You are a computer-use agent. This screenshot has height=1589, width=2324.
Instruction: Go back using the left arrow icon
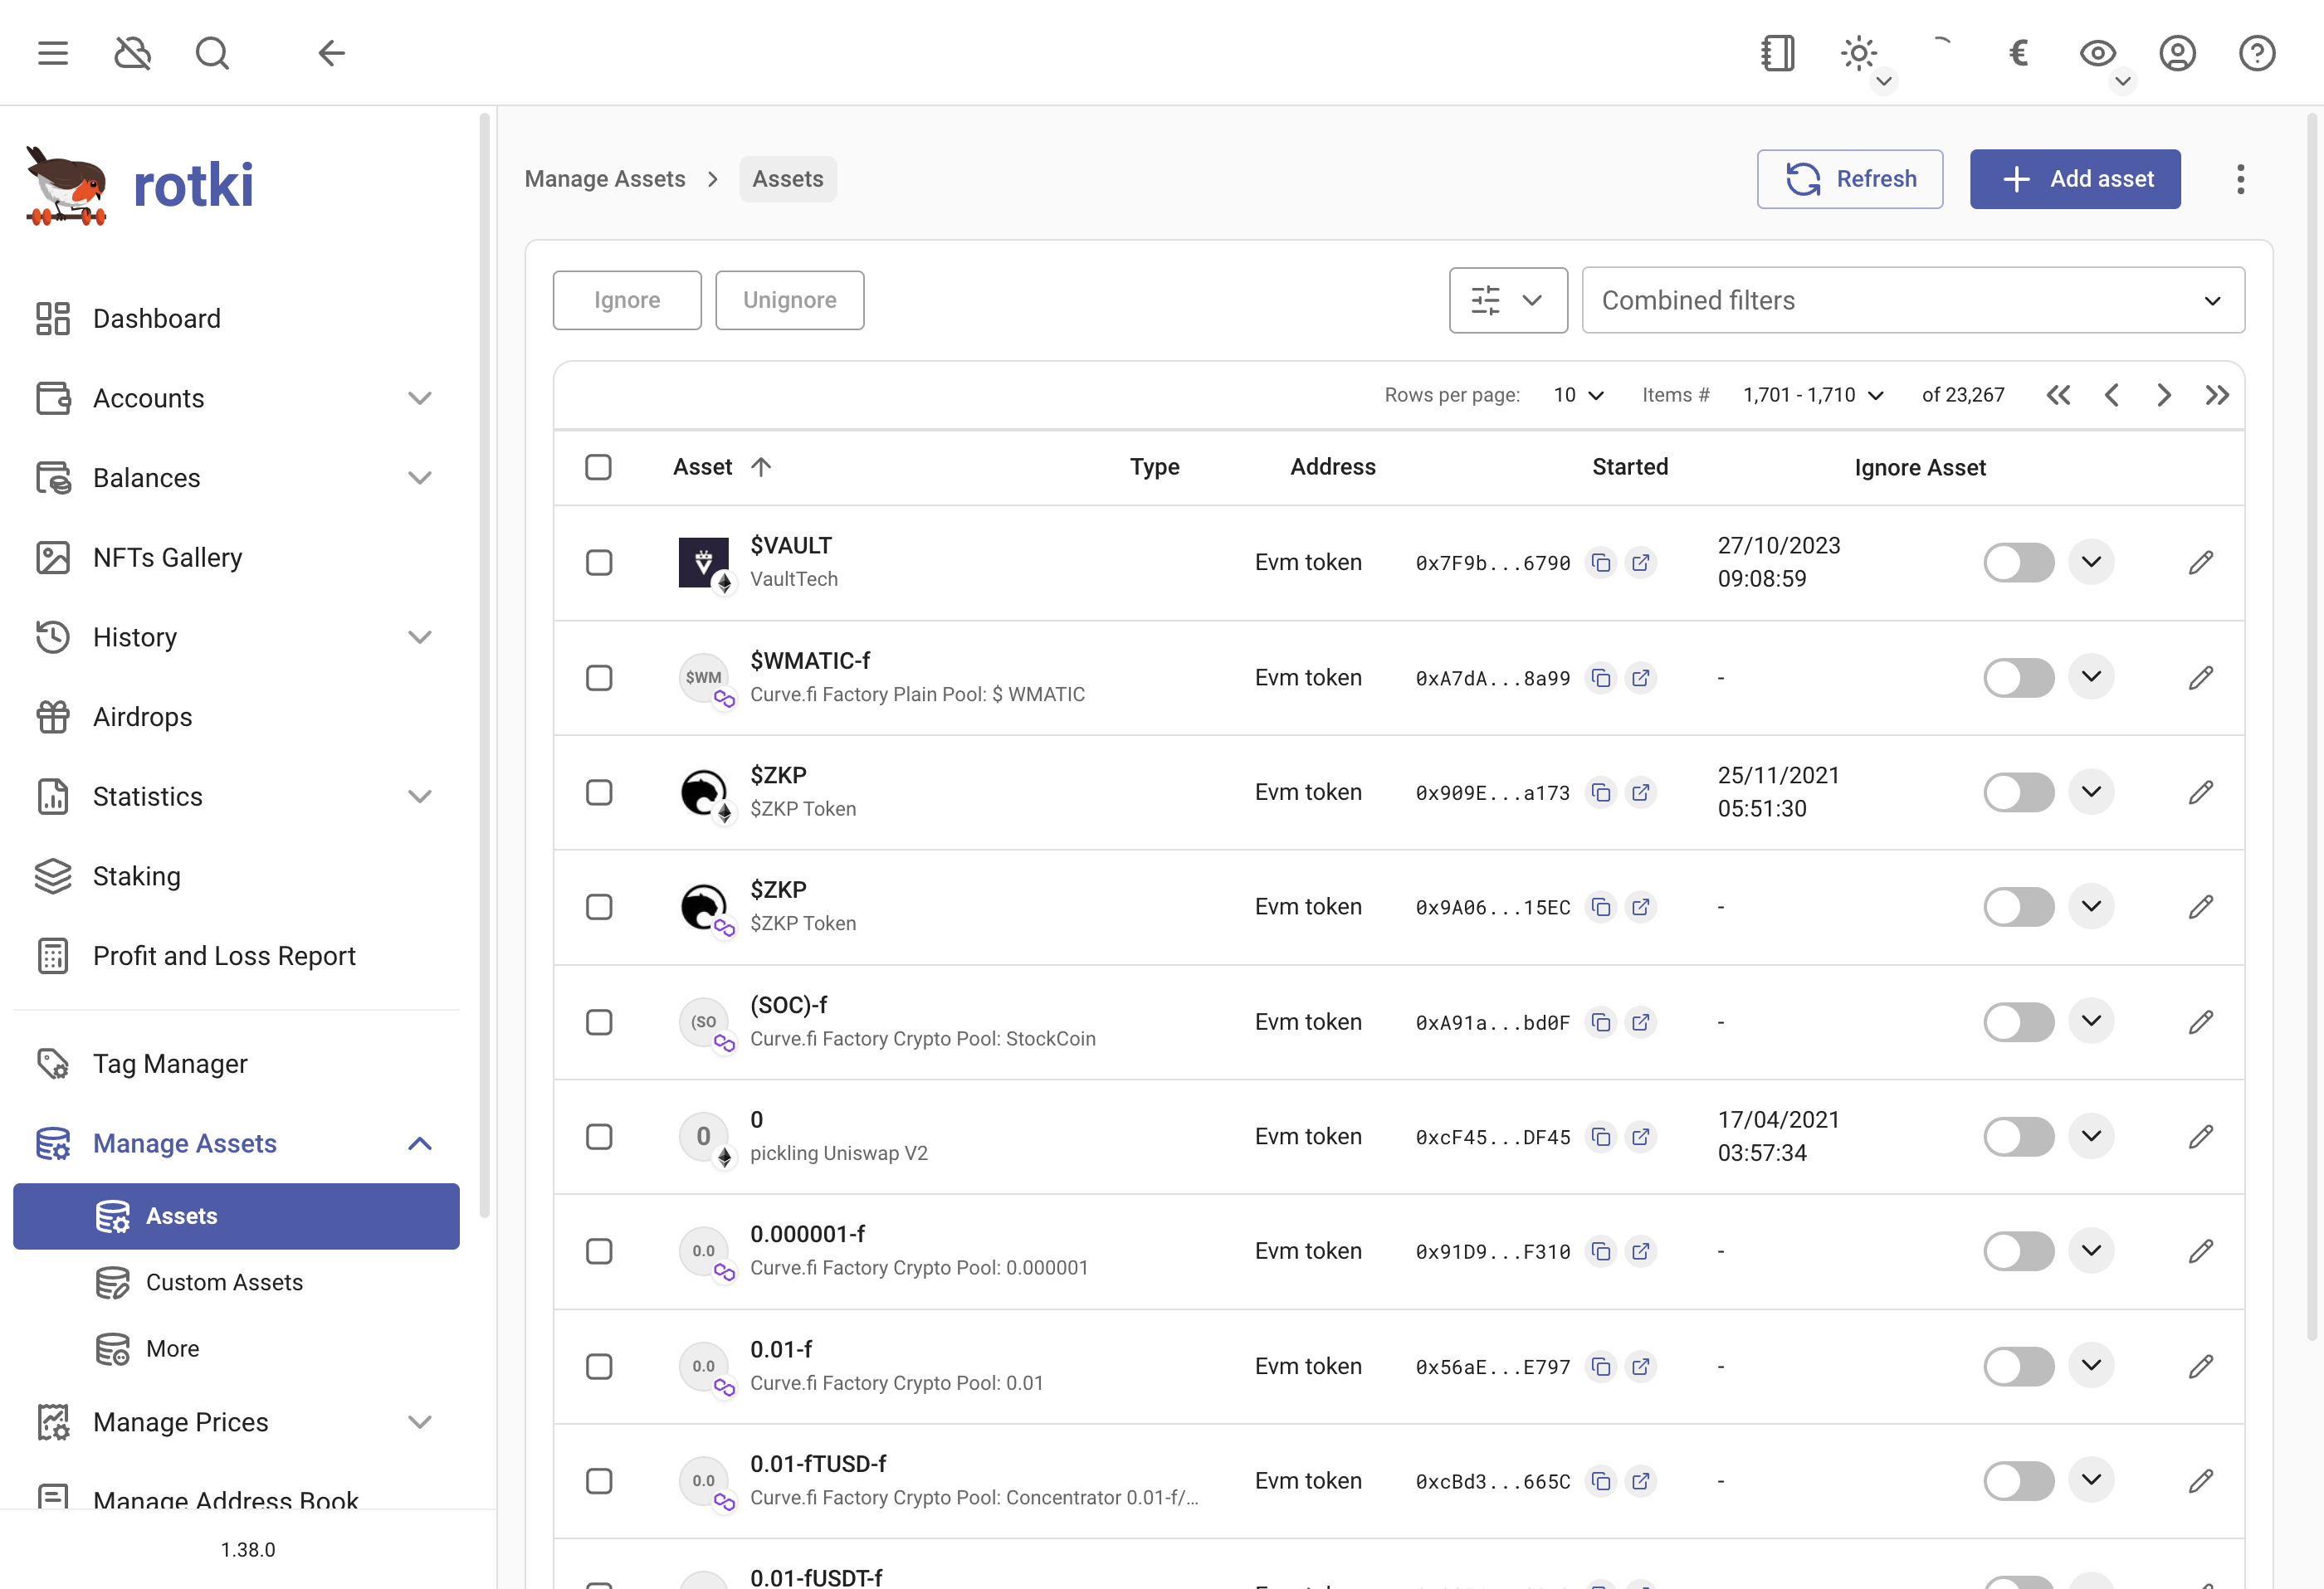[x=331, y=53]
